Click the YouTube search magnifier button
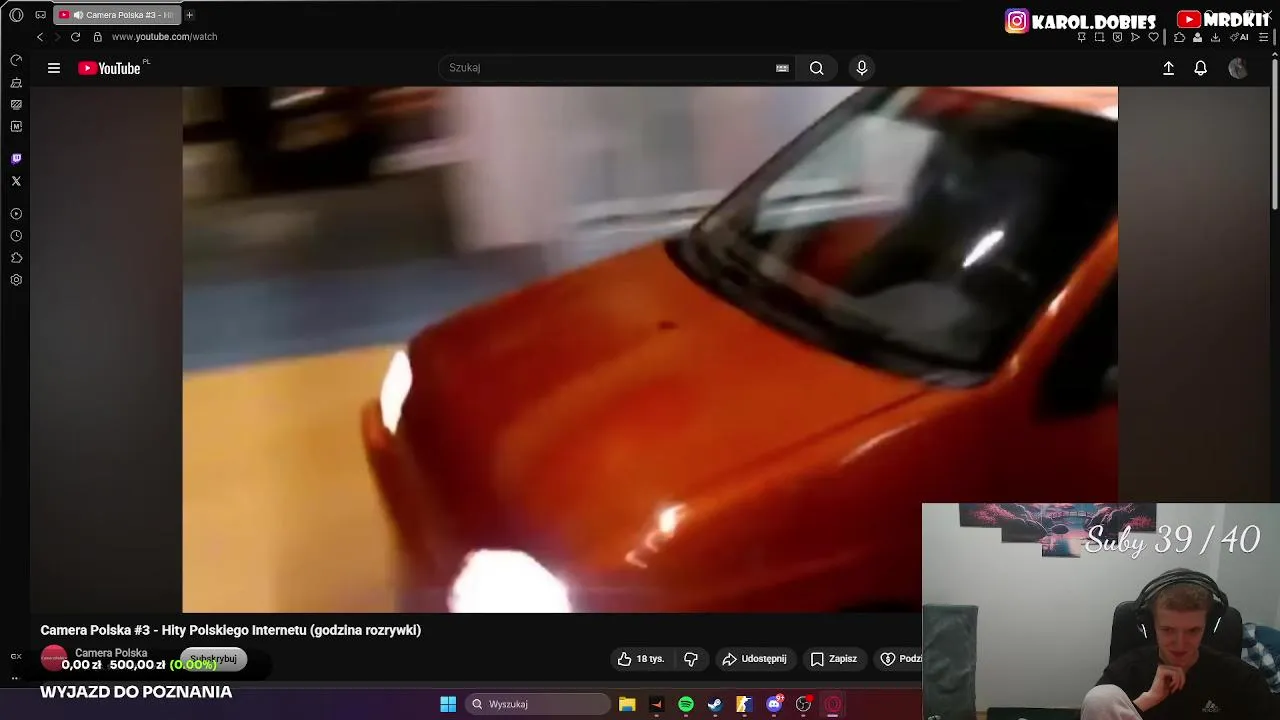The image size is (1280, 720). point(817,68)
